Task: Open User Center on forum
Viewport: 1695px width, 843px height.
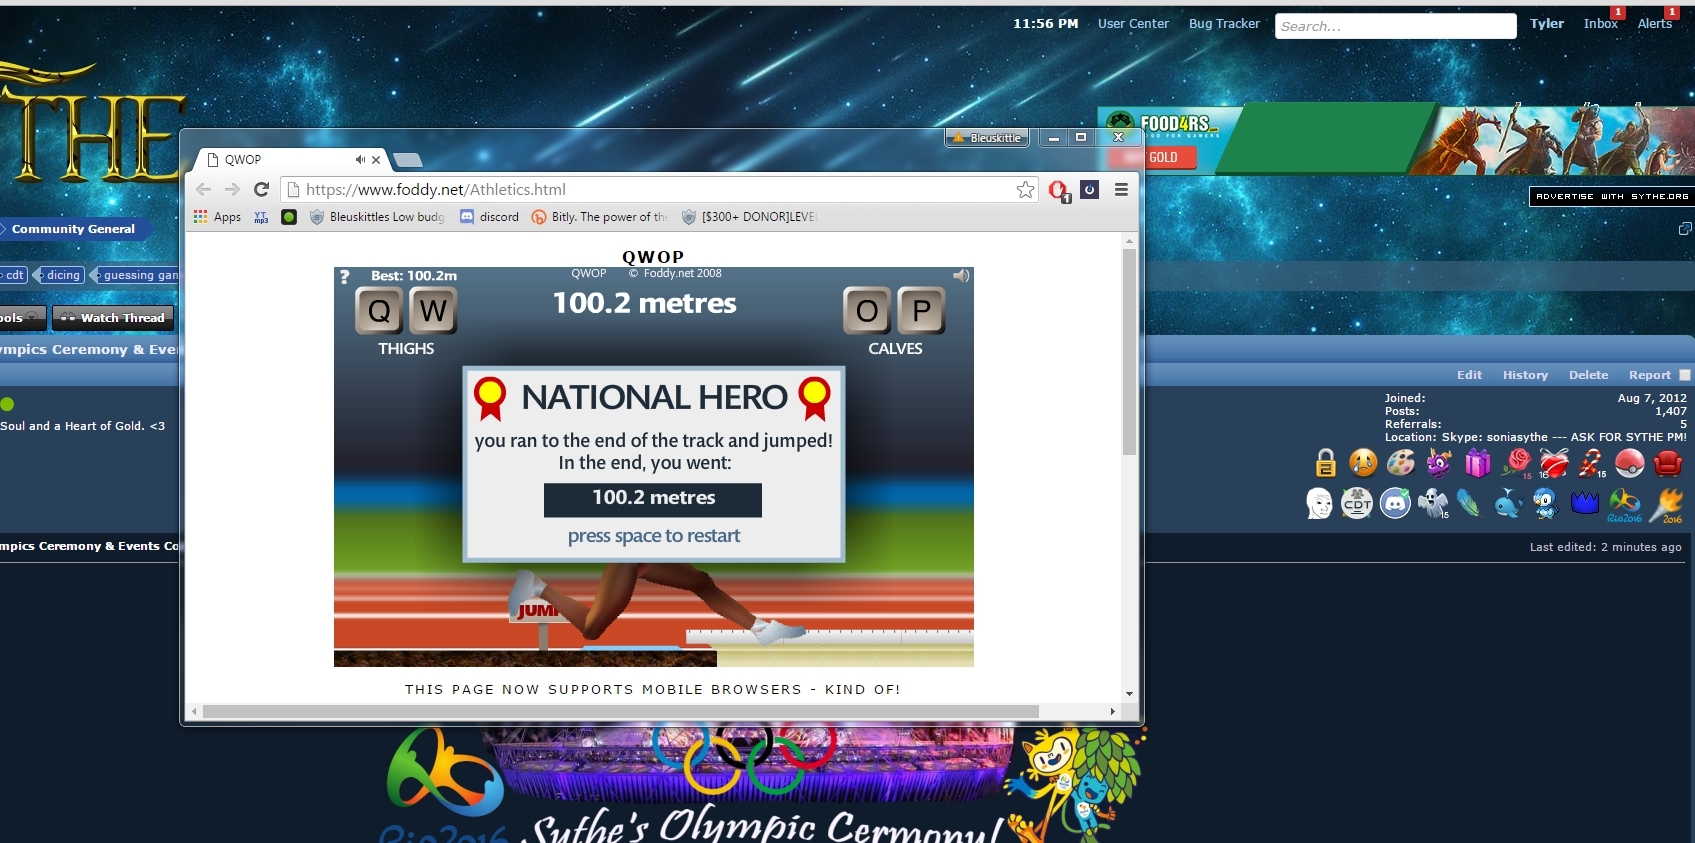Action: [x=1133, y=24]
